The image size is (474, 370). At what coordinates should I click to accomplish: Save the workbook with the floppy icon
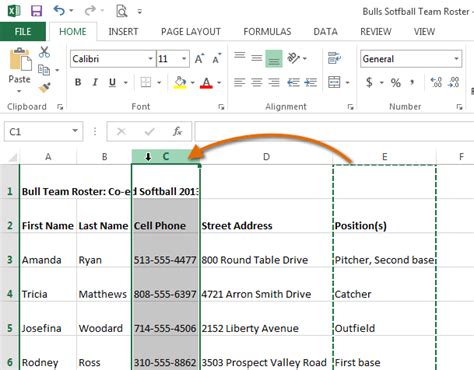point(36,11)
